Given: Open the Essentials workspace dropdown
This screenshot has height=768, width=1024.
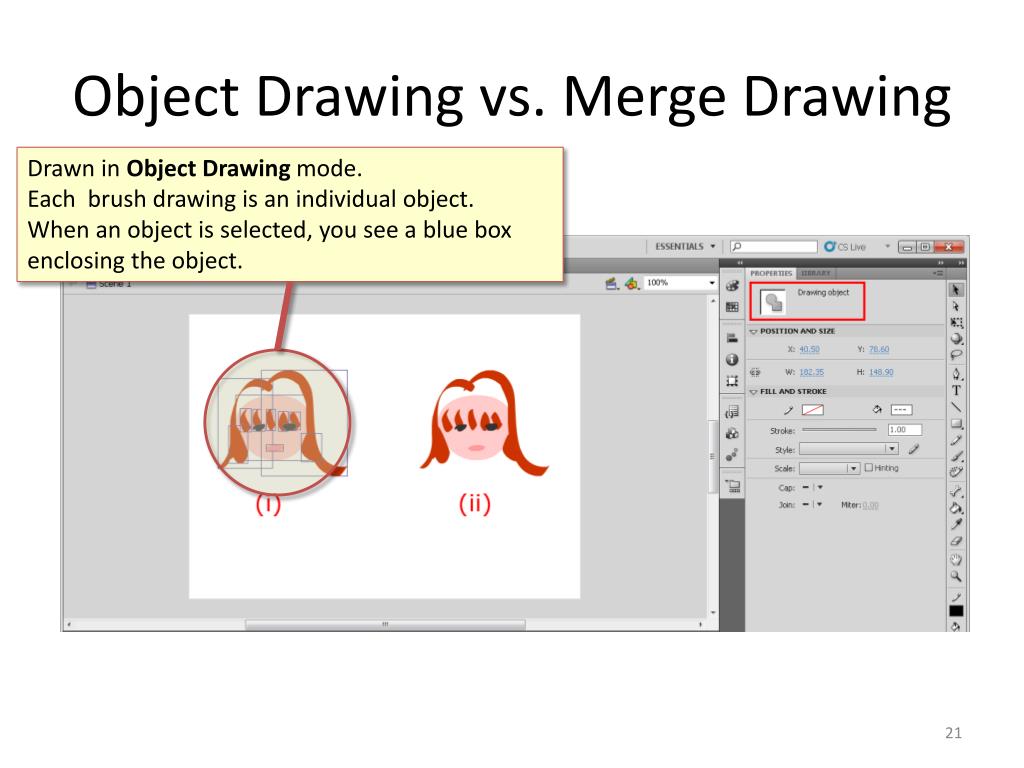Looking at the screenshot, I should (x=684, y=246).
